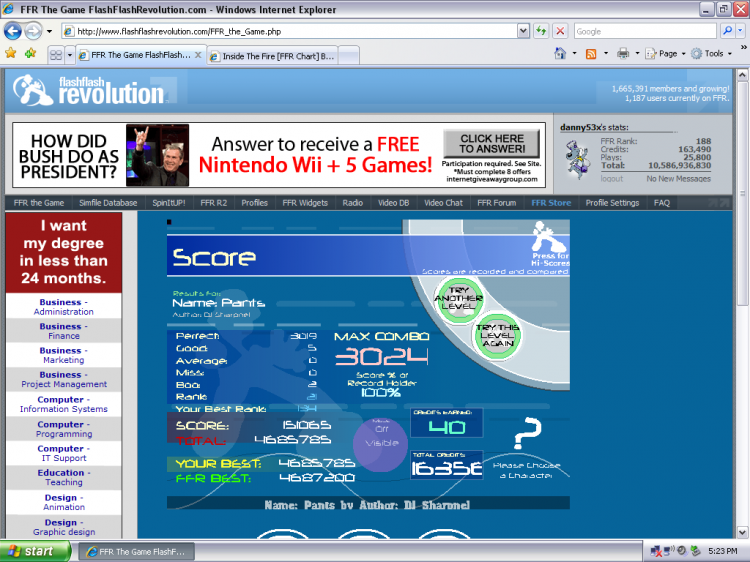Open the FFR Widgets menu item
This screenshot has height=562, width=750.
(305, 203)
